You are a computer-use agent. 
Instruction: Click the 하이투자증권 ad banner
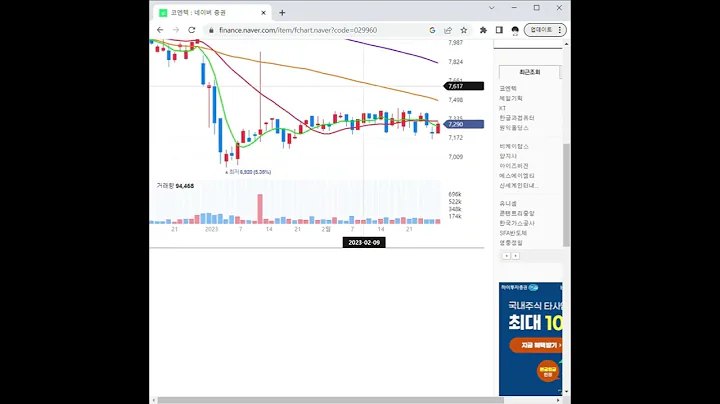pos(530,338)
